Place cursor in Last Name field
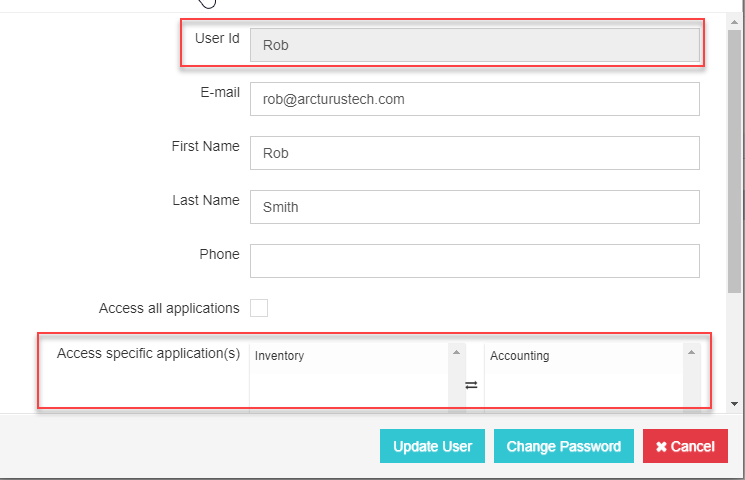The width and height of the screenshot is (745, 480). 474,207
